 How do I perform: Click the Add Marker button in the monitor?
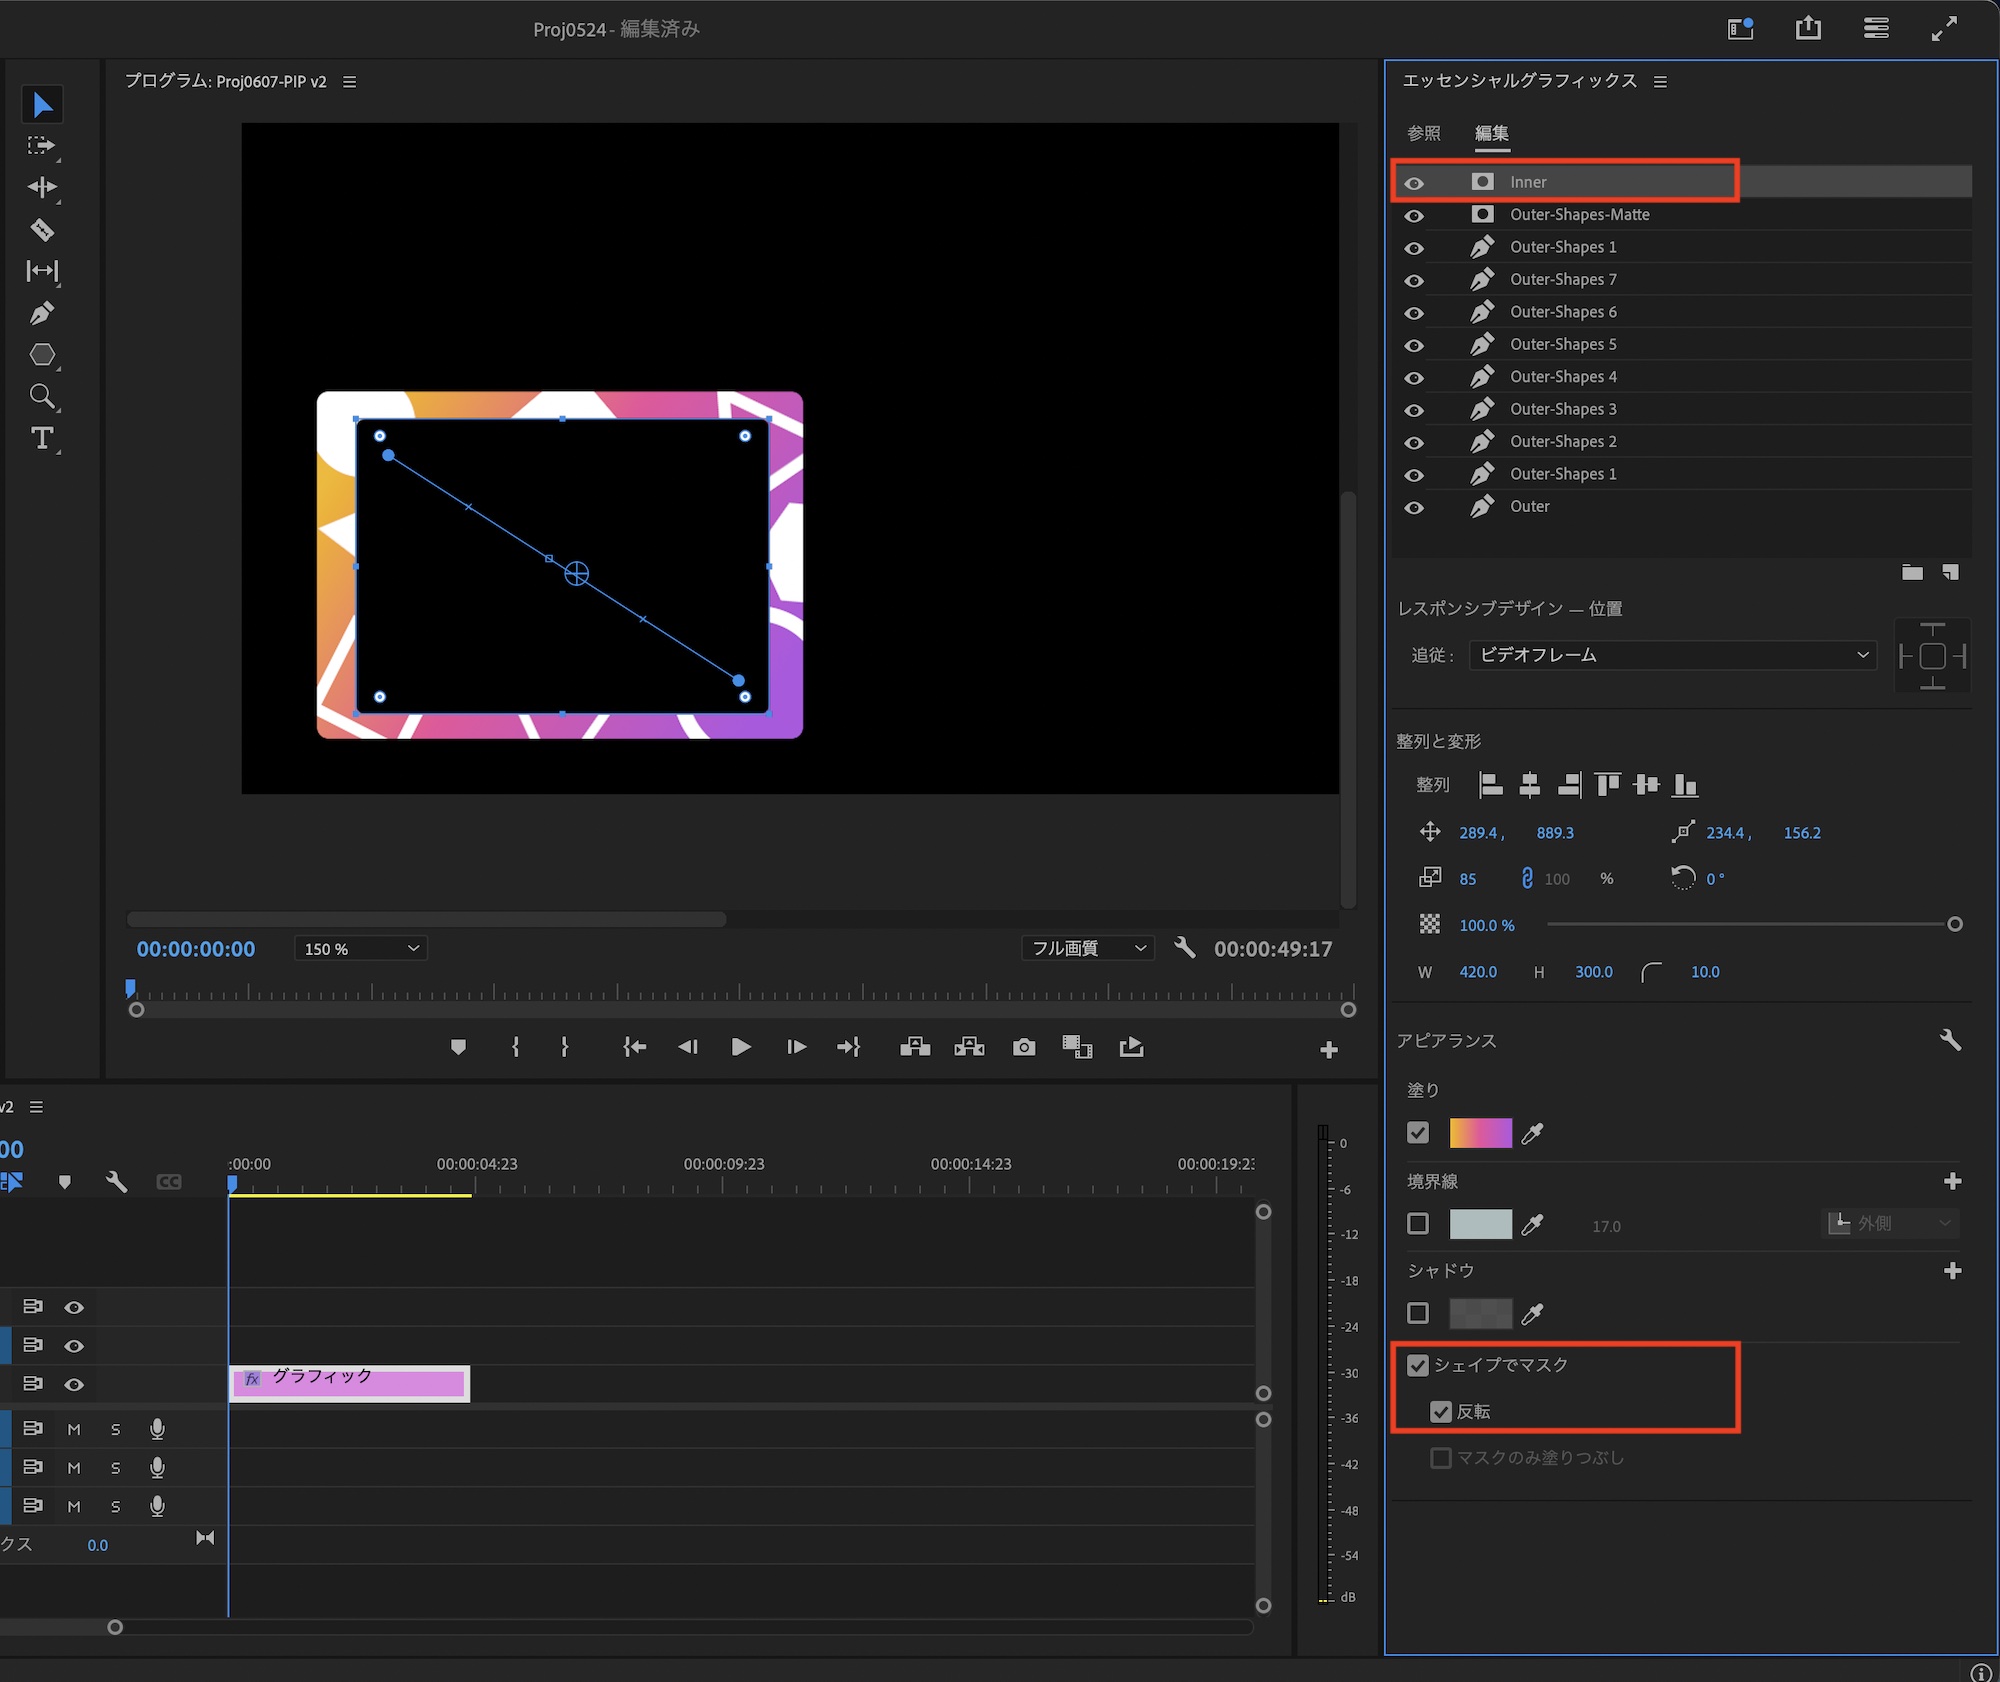point(458,1047)
